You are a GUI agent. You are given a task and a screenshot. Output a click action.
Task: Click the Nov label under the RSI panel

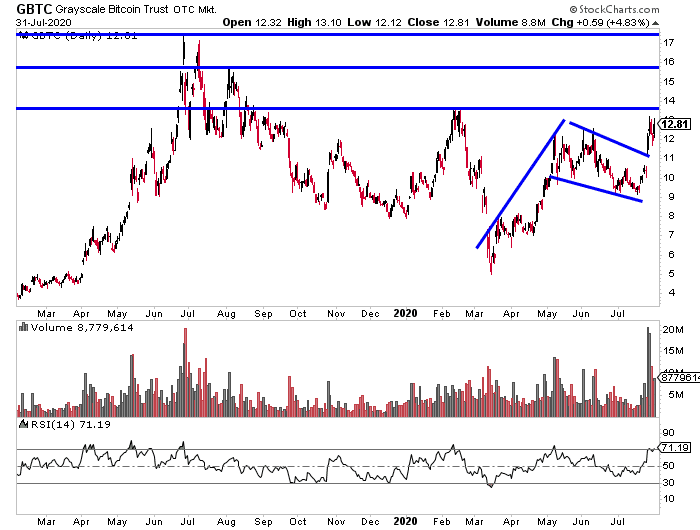tap(336, 522)
